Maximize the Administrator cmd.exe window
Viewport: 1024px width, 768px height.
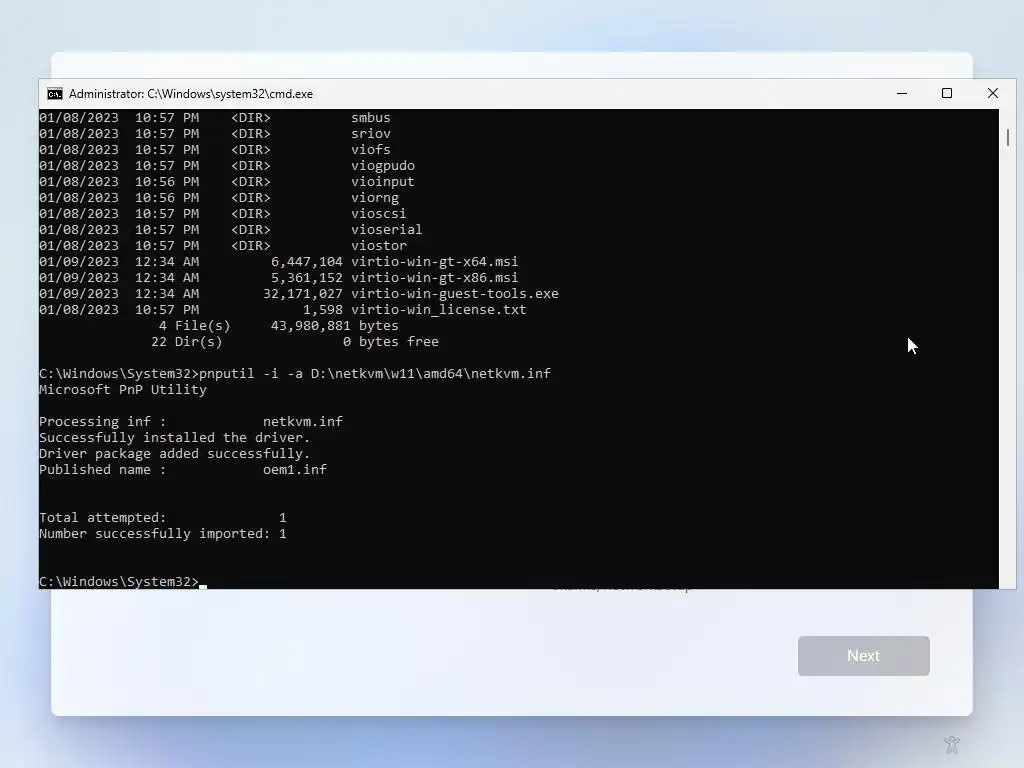point(947,93)
